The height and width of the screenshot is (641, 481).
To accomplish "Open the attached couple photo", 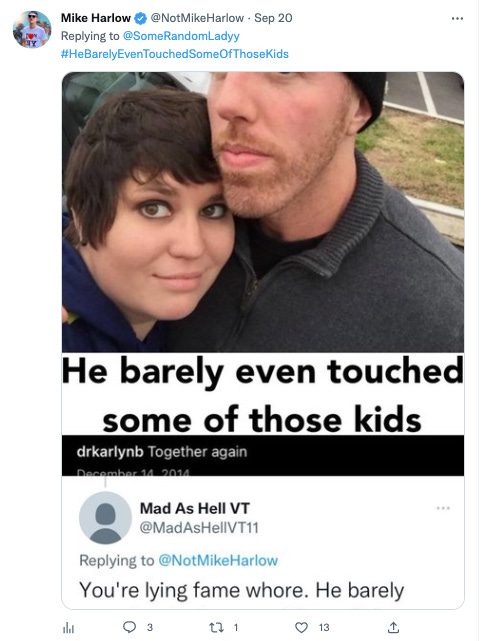I will (263, 212).
